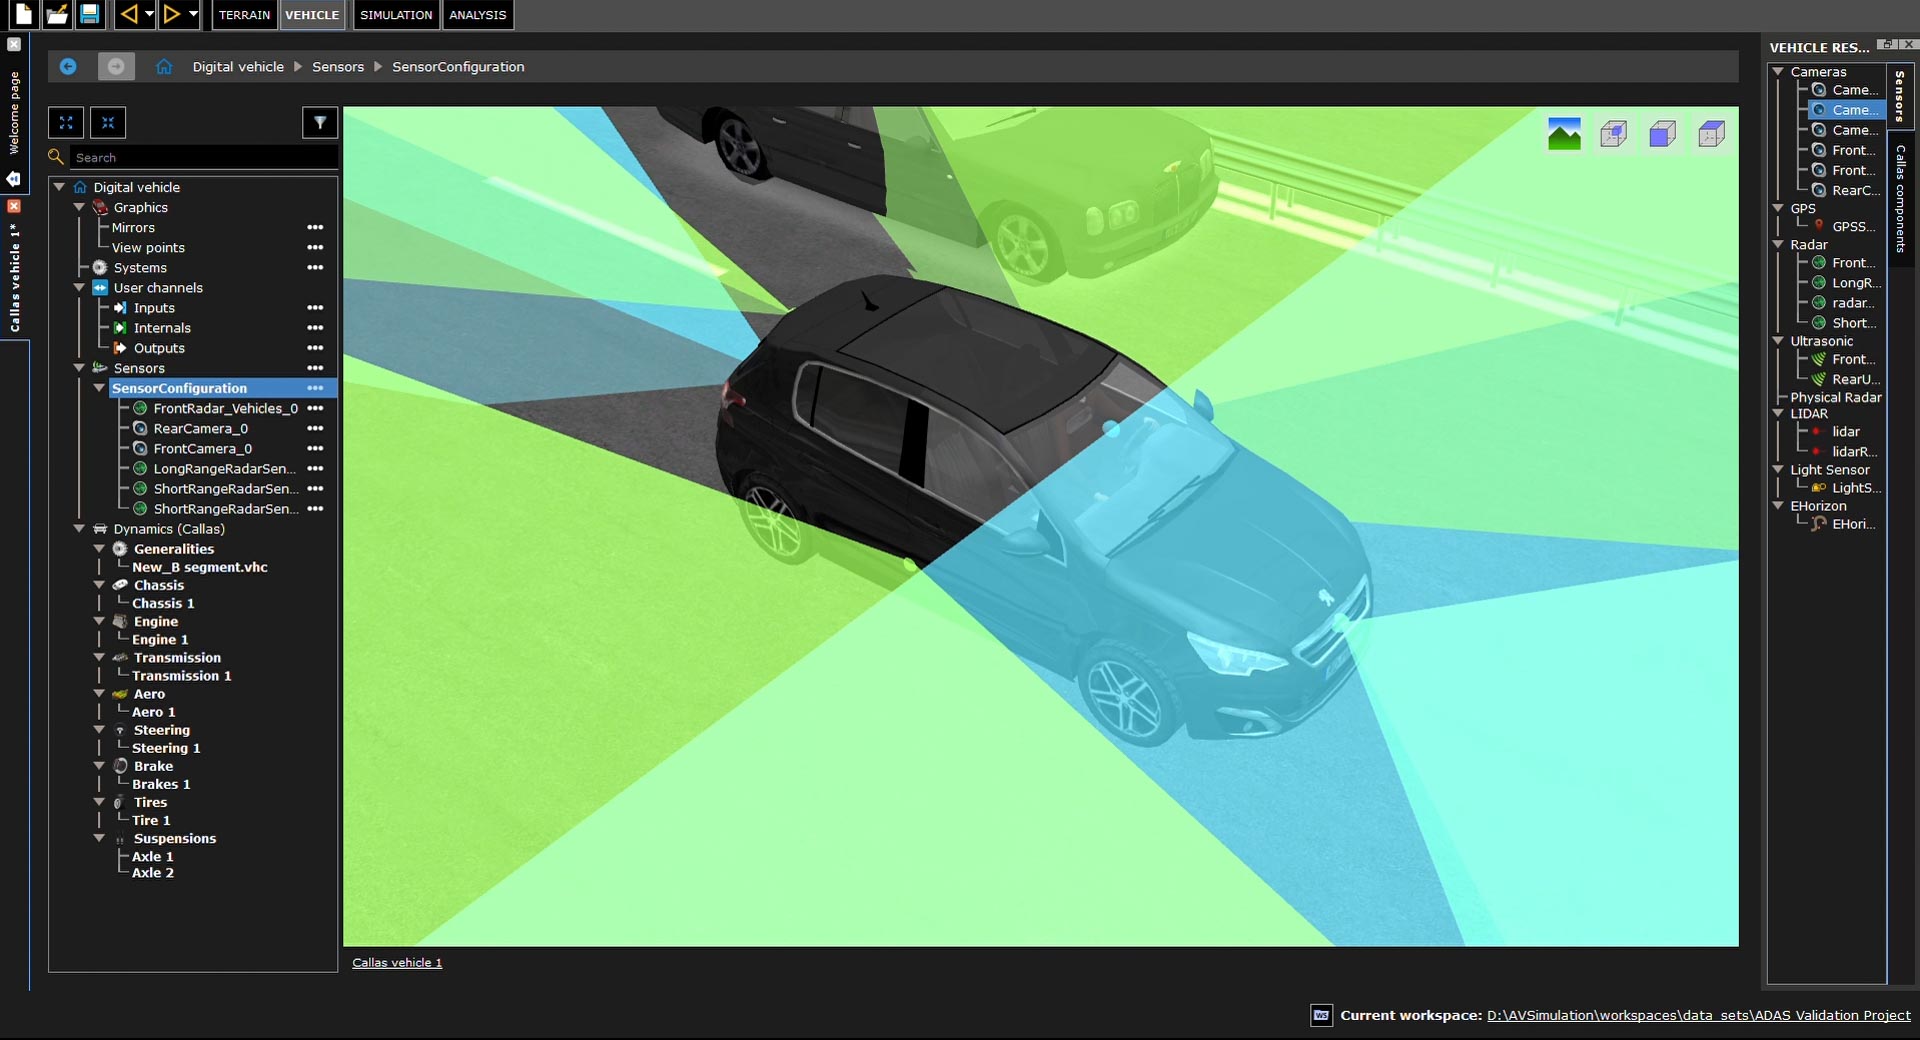
Task: Click the Save icon in the toolbar
Action: 89,15
